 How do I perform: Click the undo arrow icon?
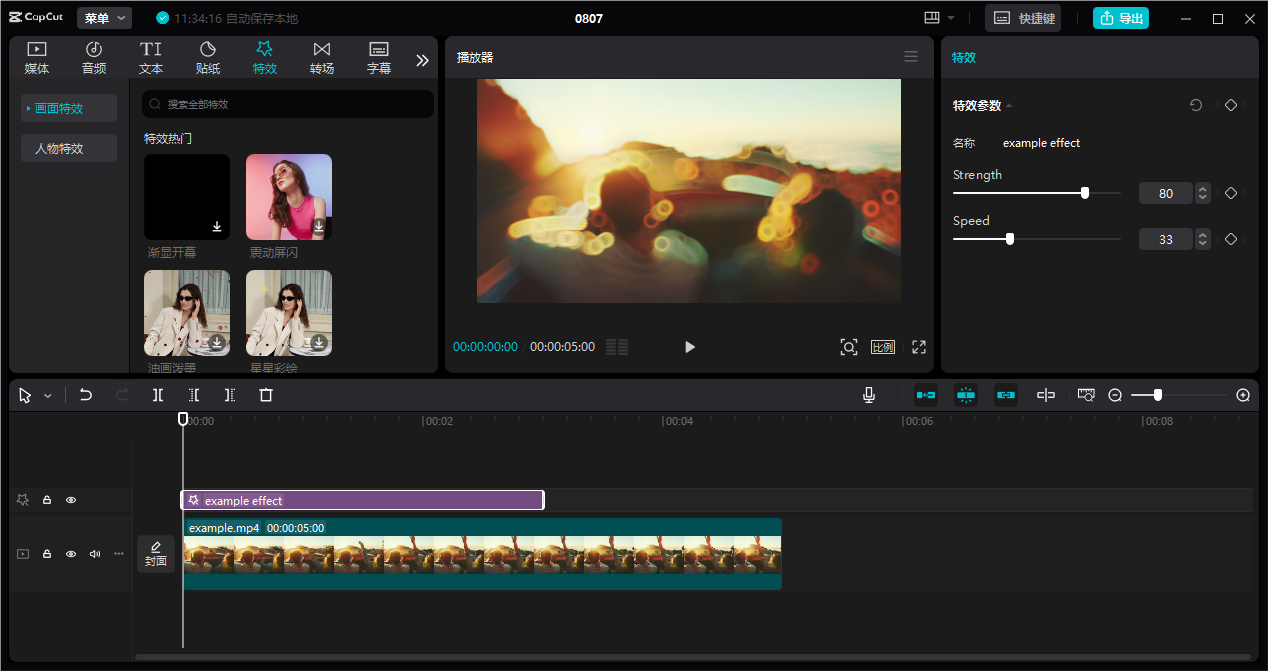point(86,395)
